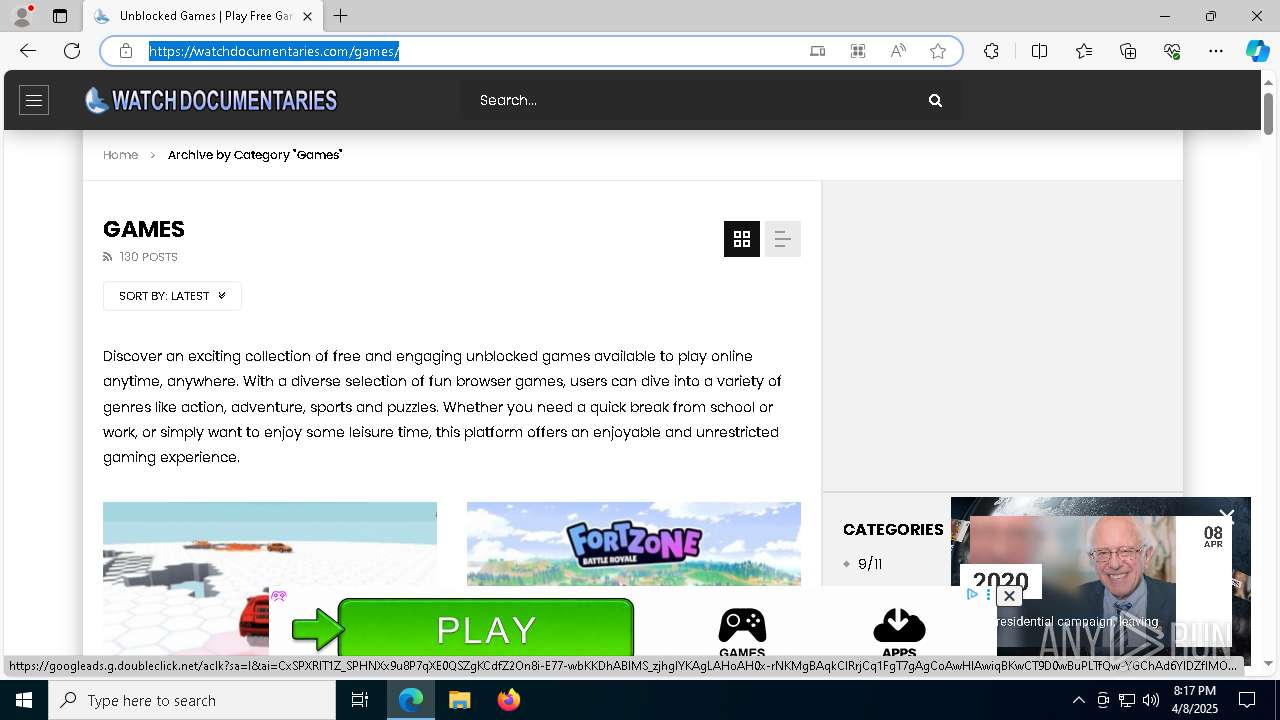Open the hamburger menu on Watch Documentaries

[x=34, y=100]
